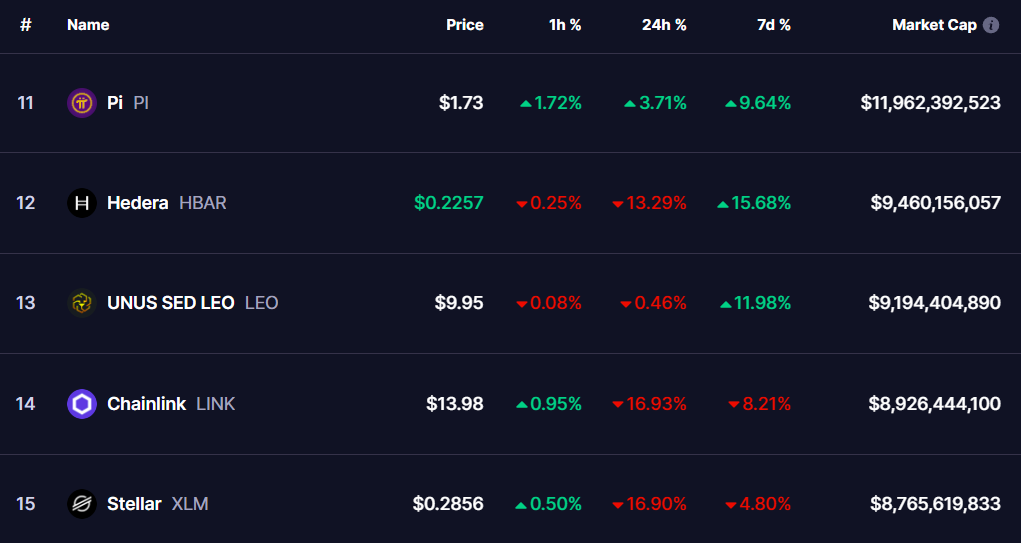Click the Pi coin logo icon

click(81, 102)
